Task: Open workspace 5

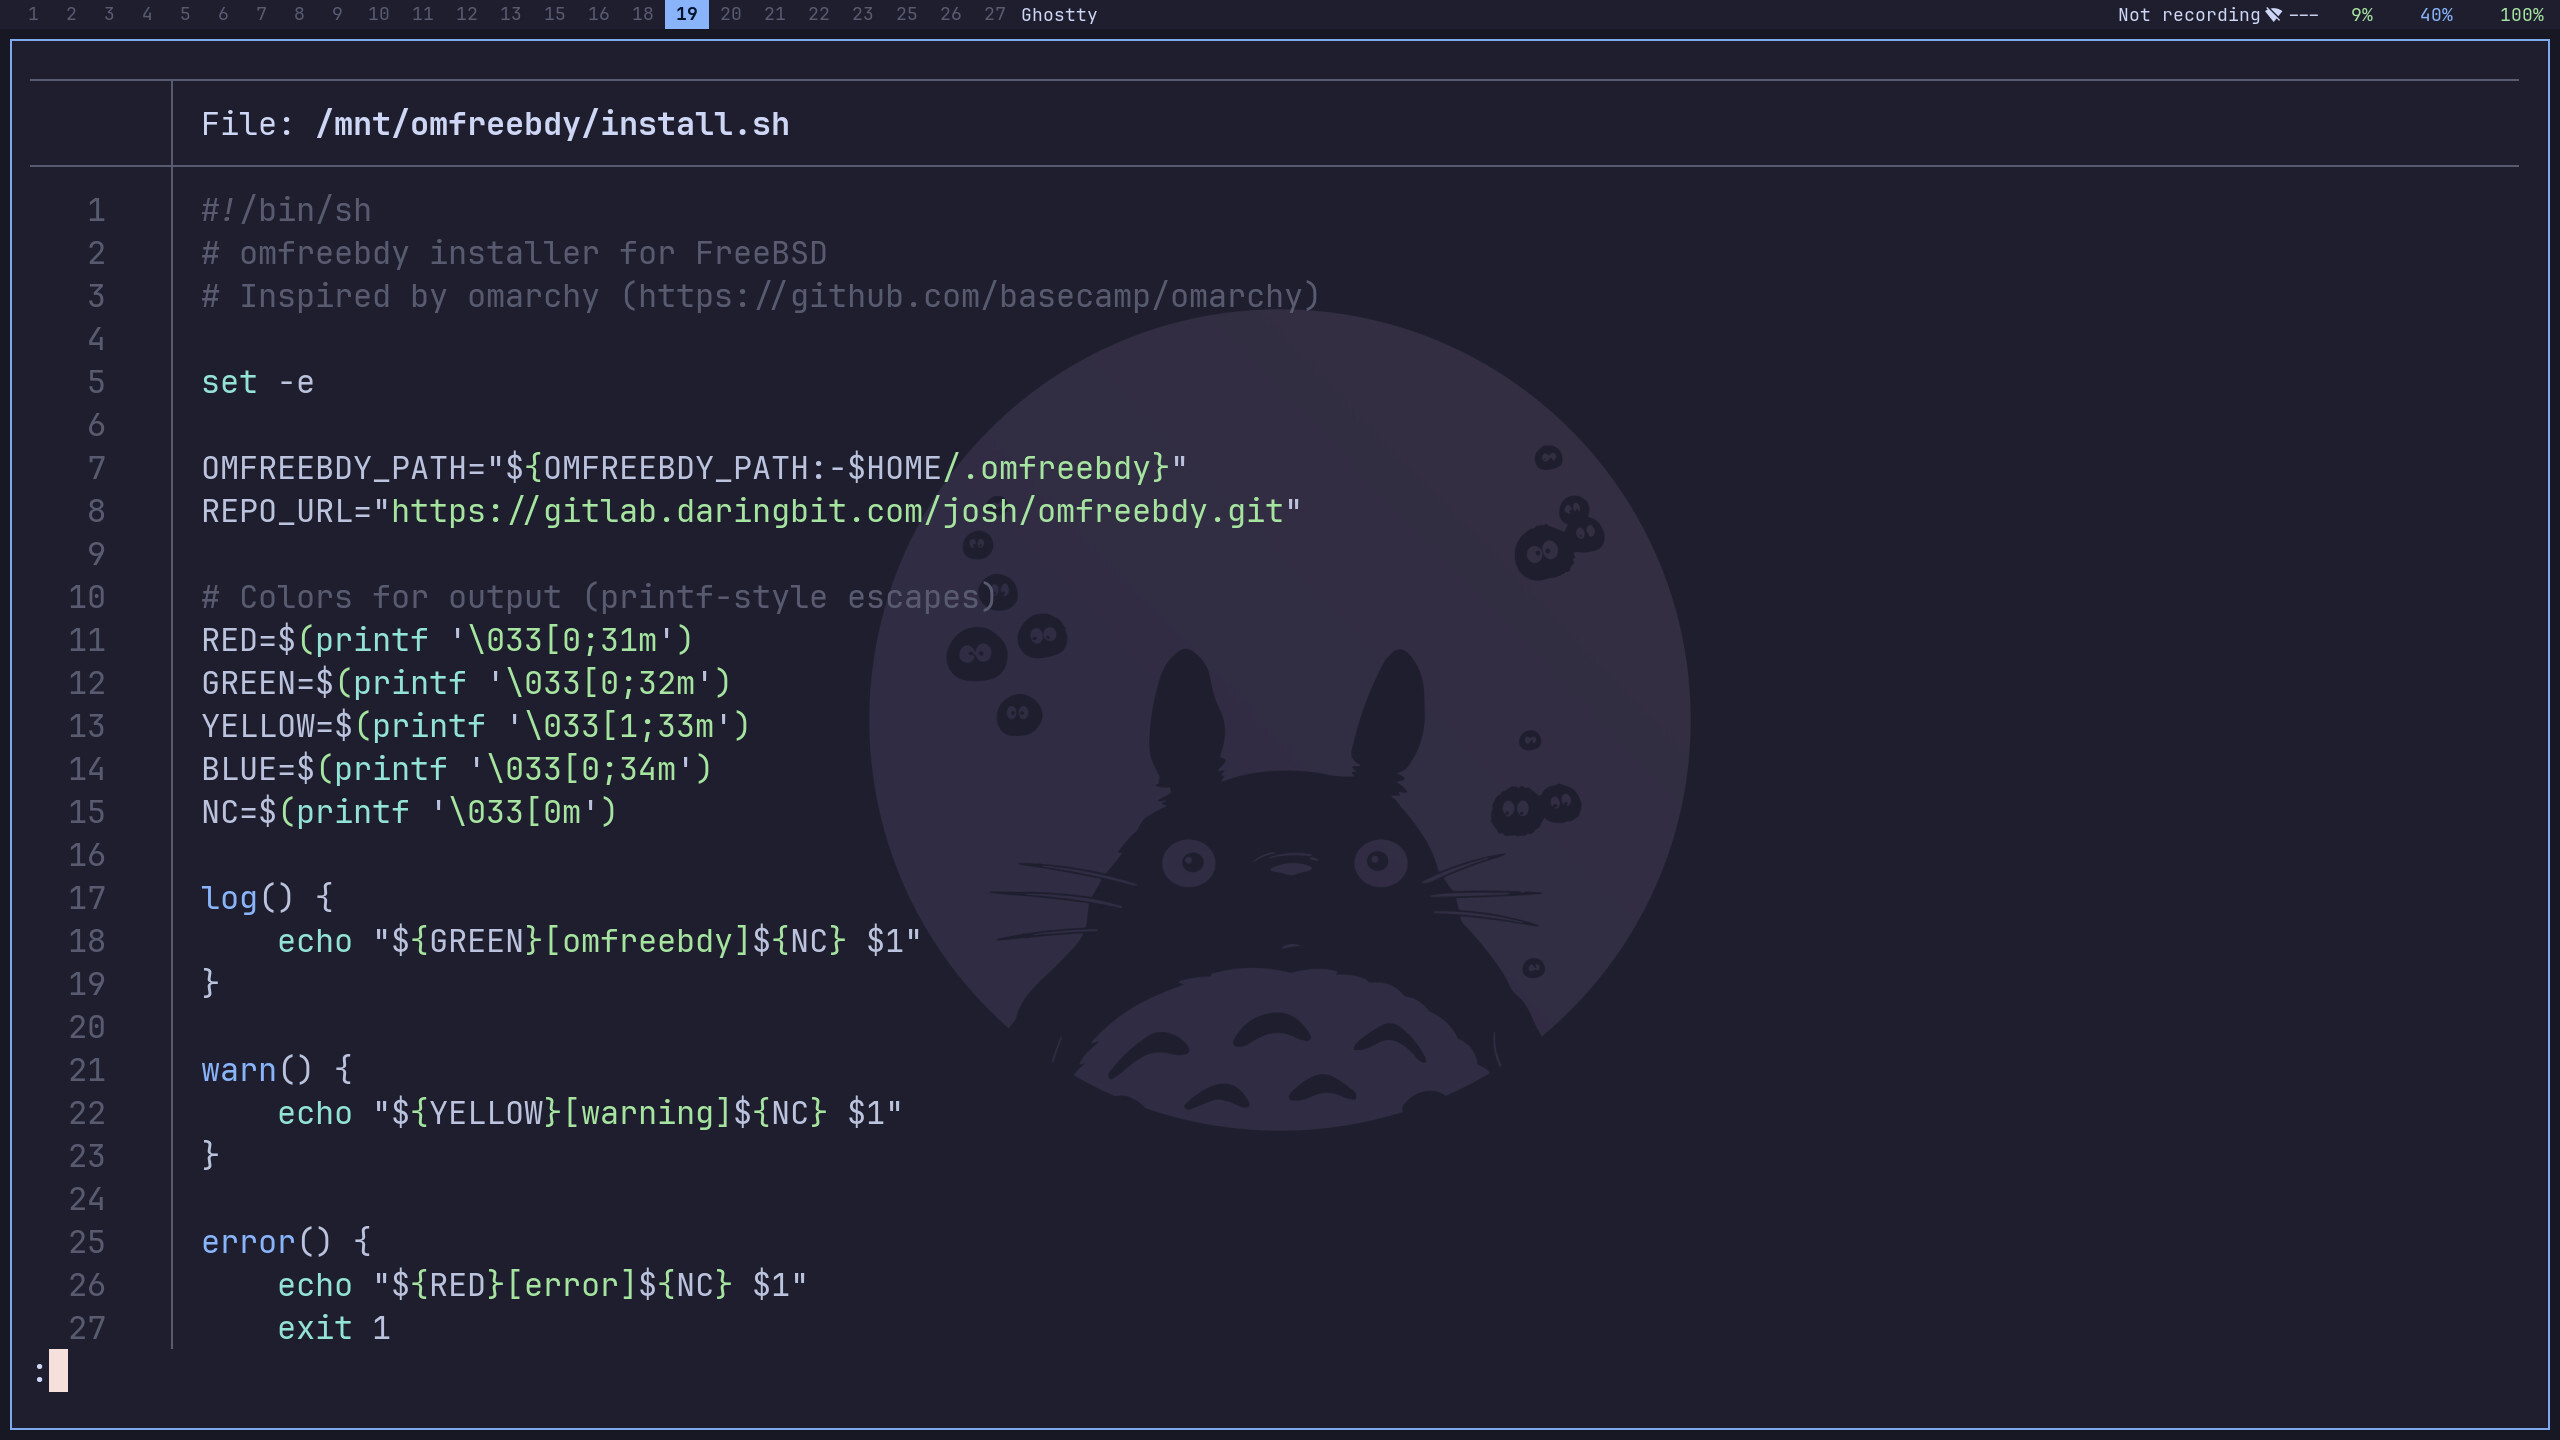Action: pos(185,14)
